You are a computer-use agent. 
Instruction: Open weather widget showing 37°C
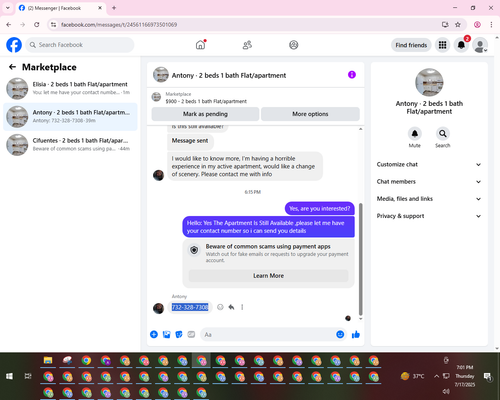413,376
